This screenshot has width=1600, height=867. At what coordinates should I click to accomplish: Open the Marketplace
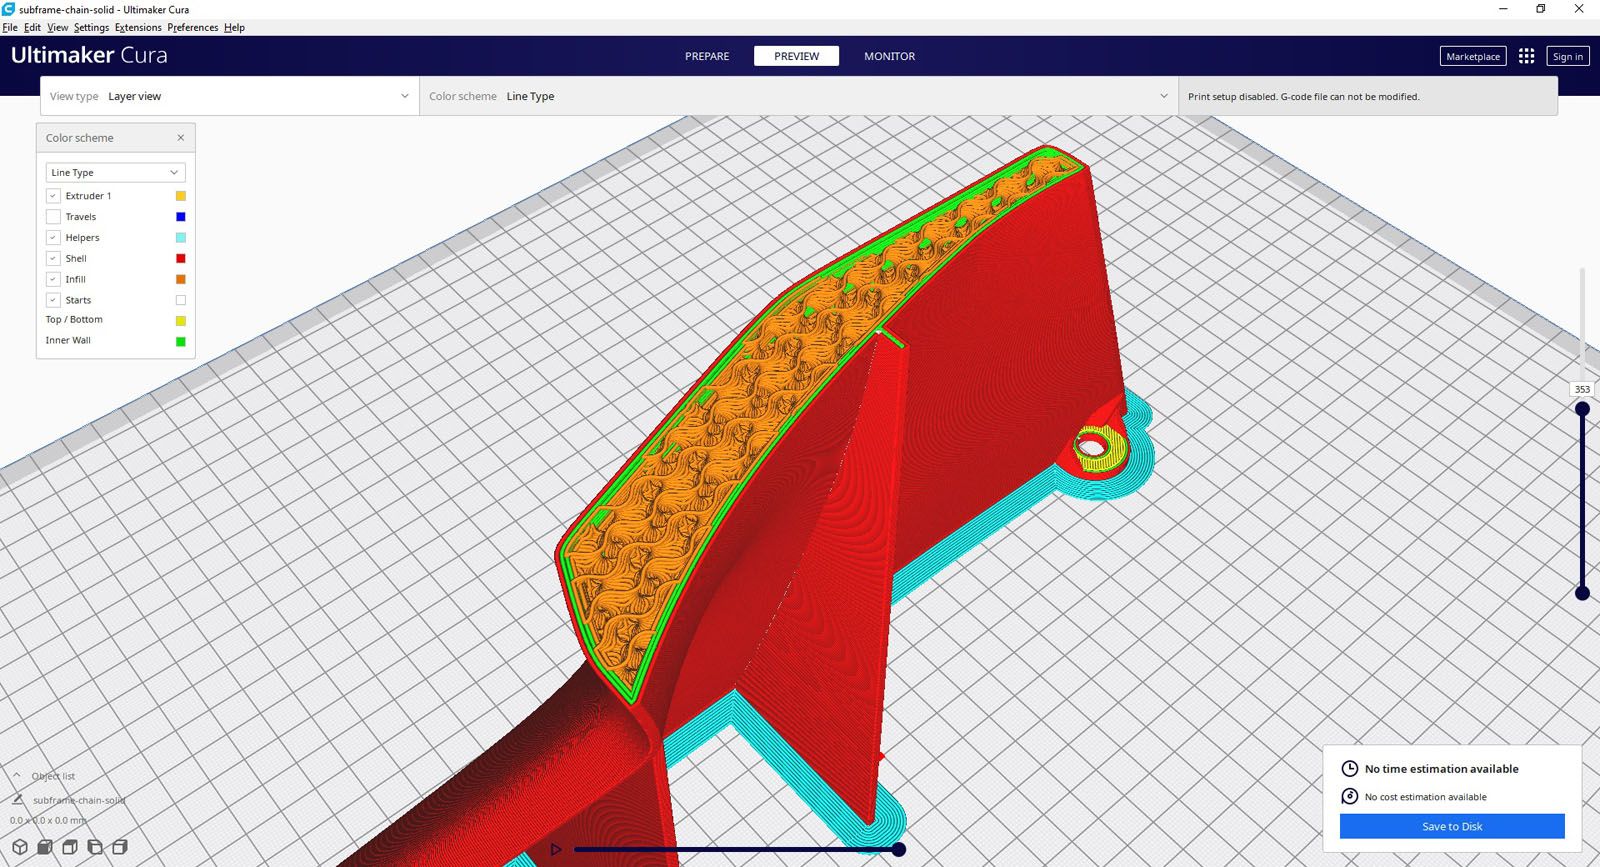1473,56
